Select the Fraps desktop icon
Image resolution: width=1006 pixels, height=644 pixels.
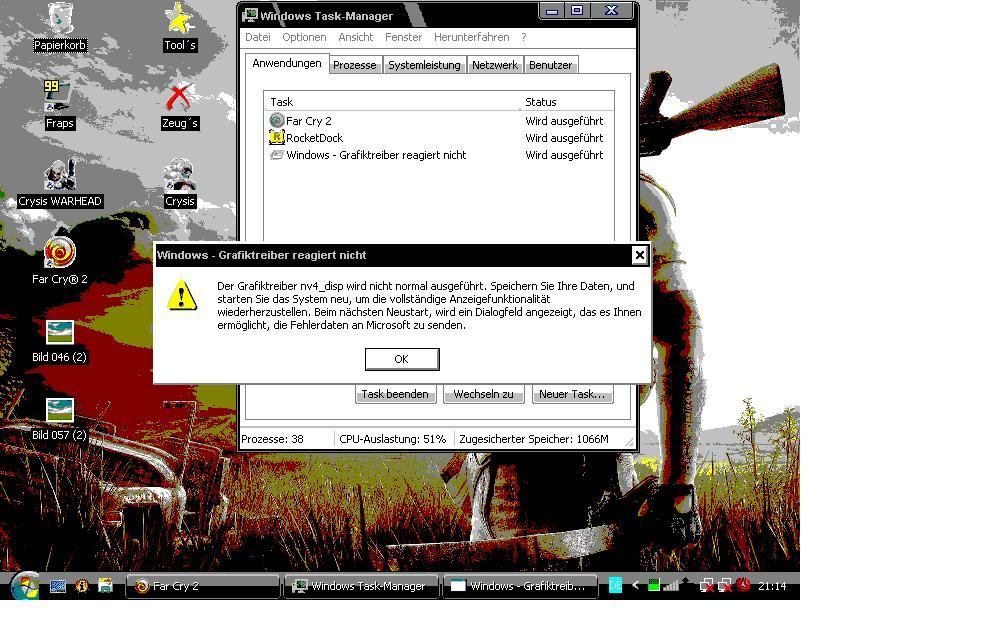(59, 105)
